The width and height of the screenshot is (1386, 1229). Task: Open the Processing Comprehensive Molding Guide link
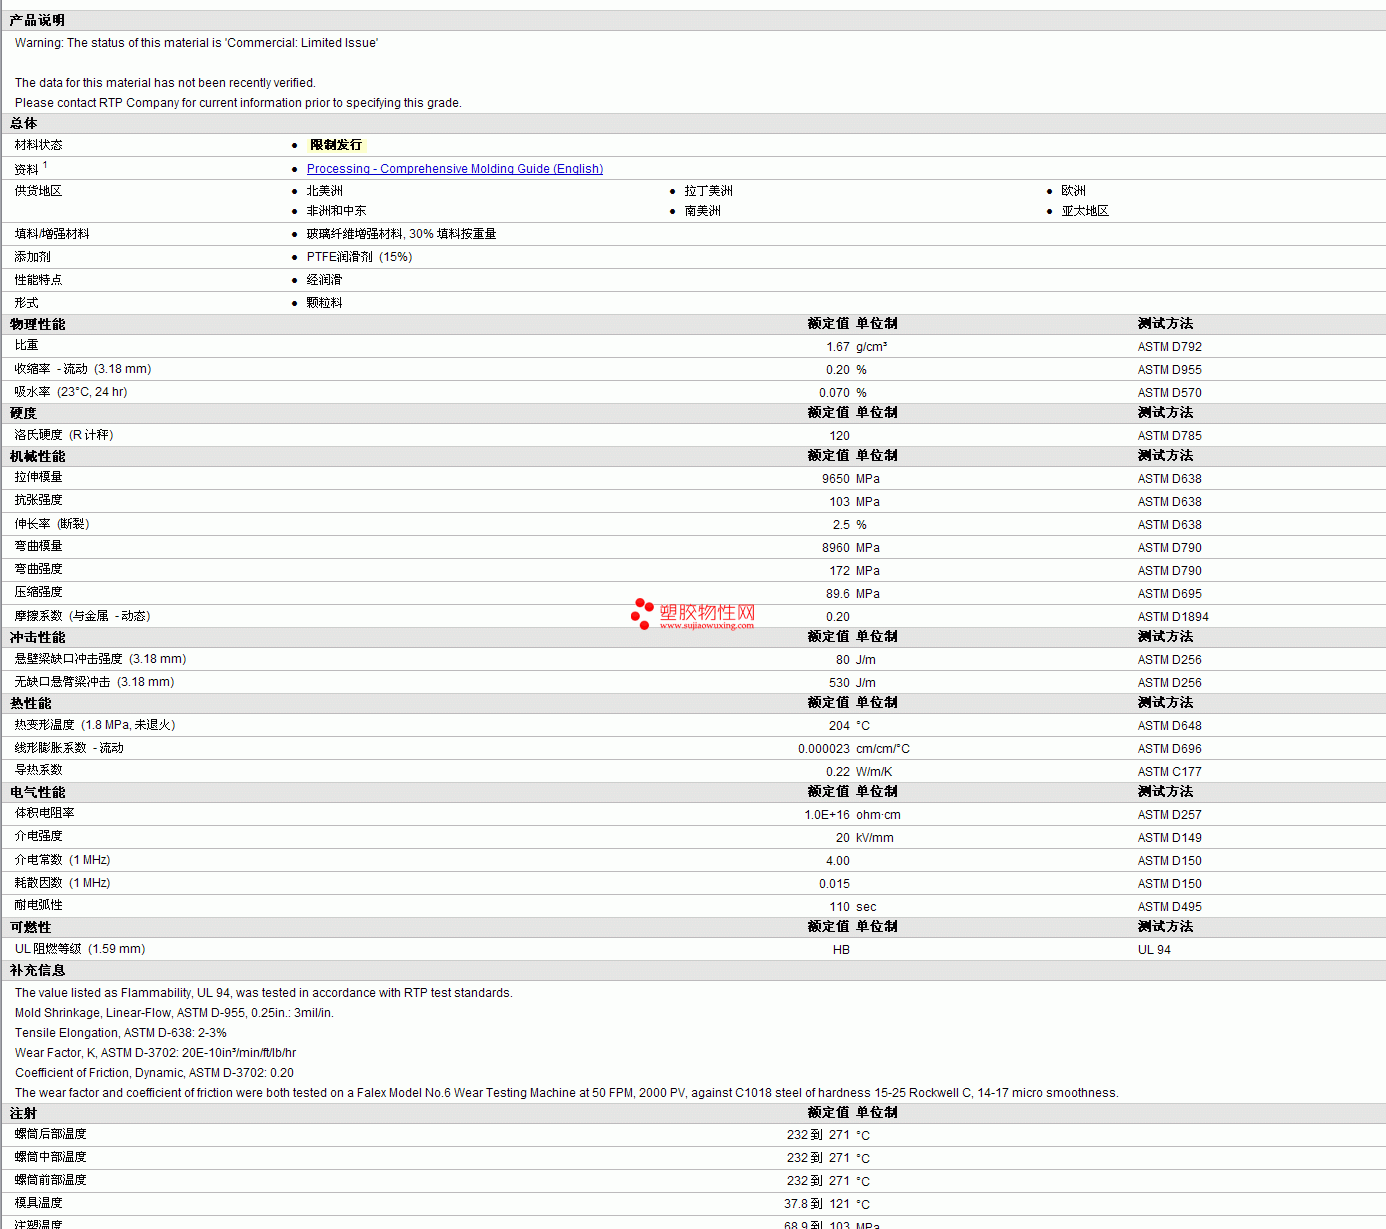455,169
